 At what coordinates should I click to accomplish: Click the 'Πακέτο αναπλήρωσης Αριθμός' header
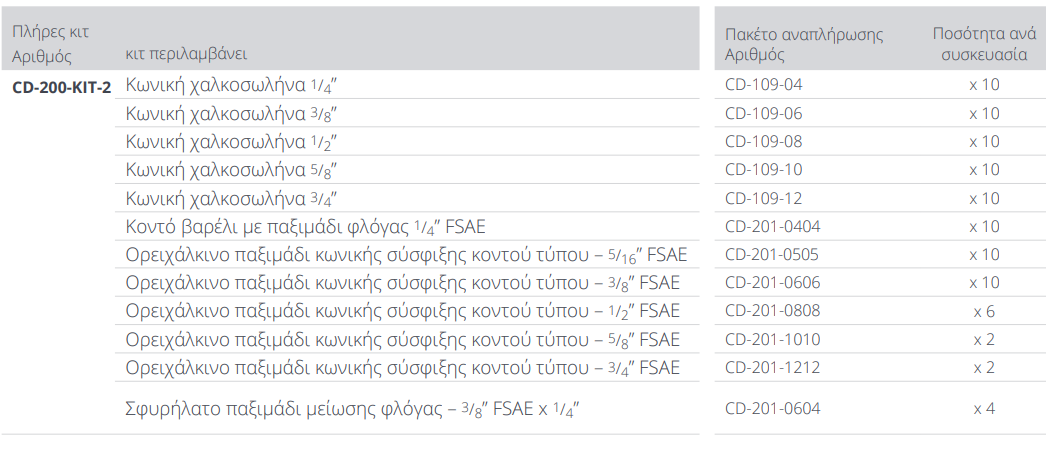click(x=804, y=44)
